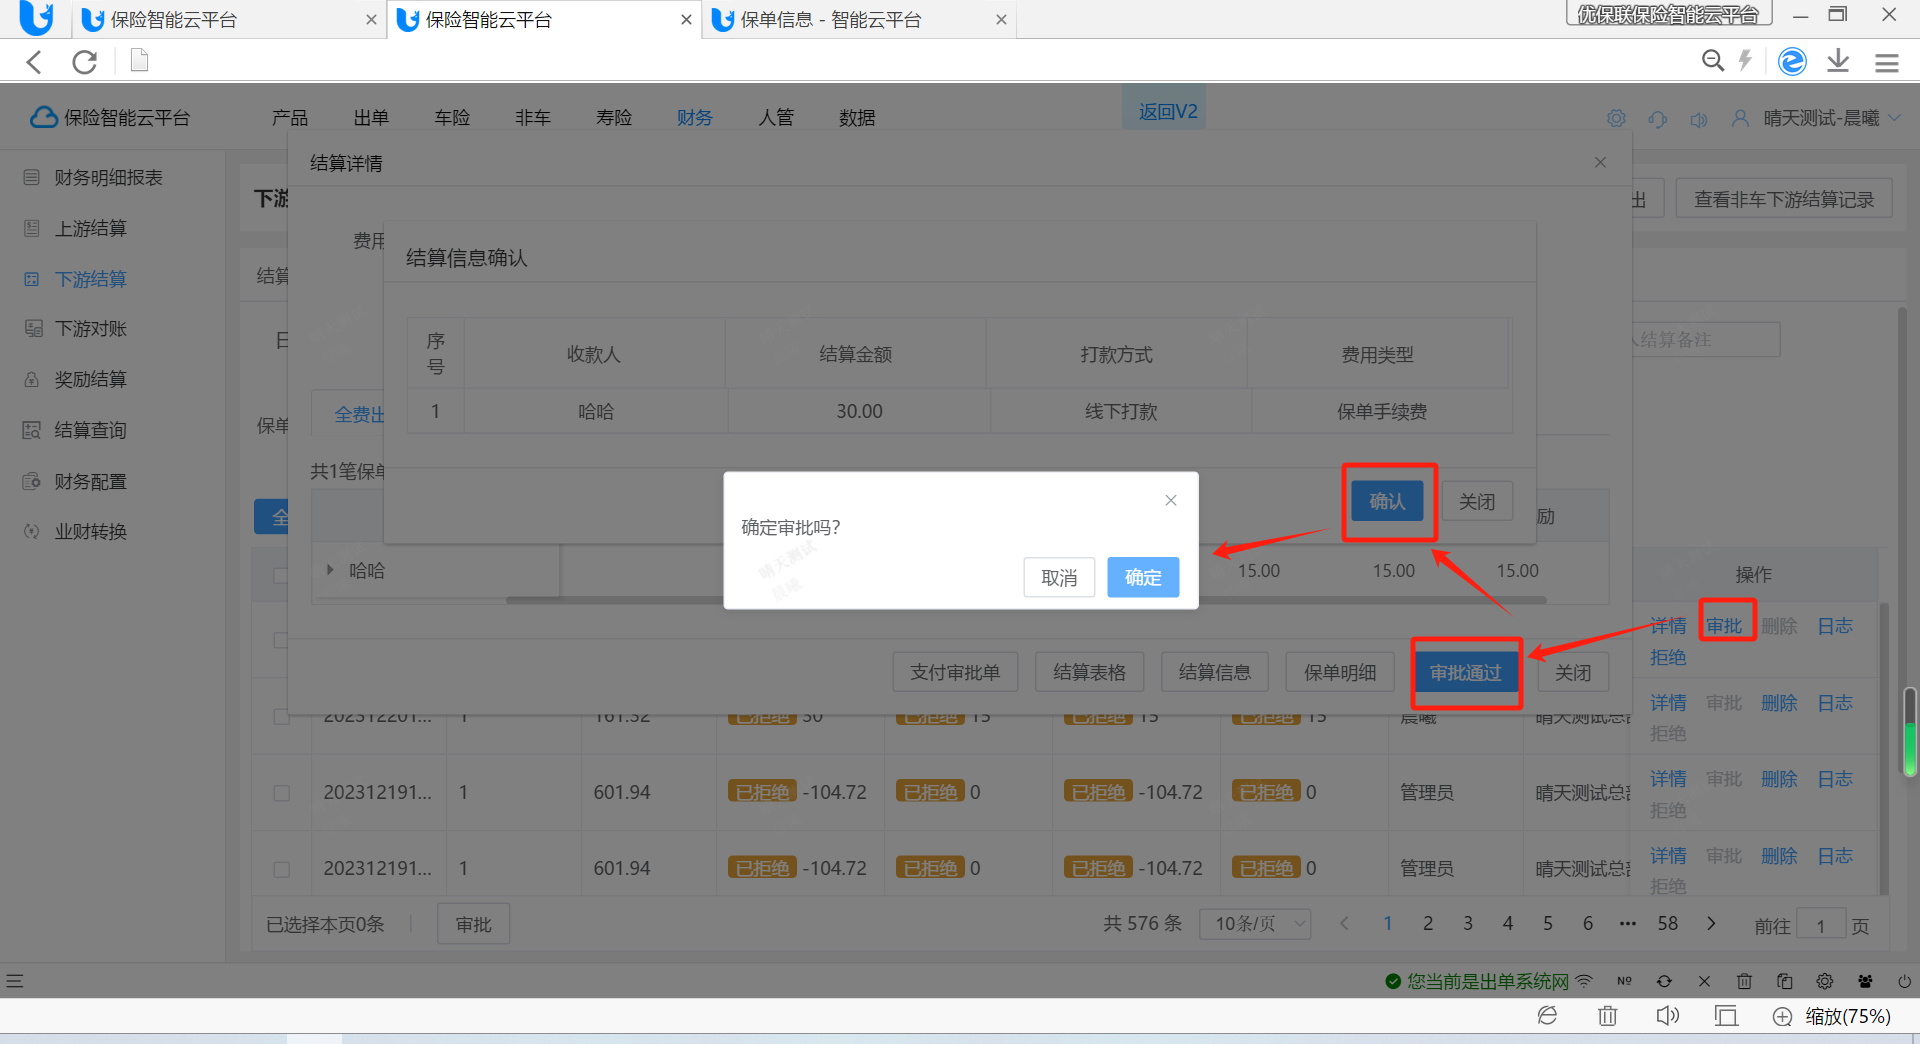
Task: Click the 审批通过 button
Action: pyautogui.click(x=1465, y=673)
